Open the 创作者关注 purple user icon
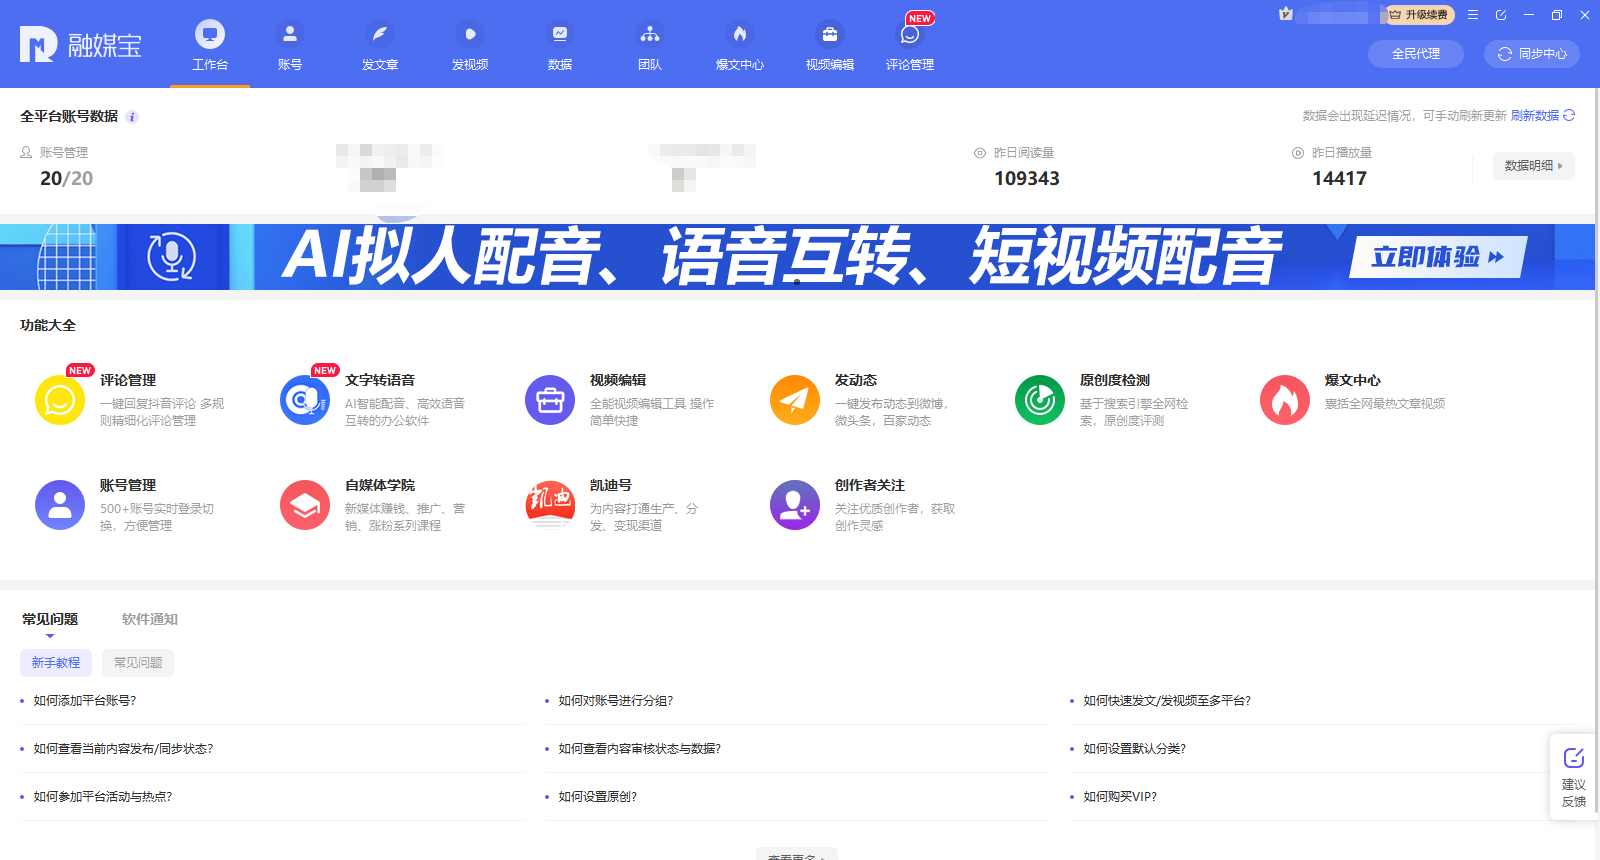 (795, 505)
